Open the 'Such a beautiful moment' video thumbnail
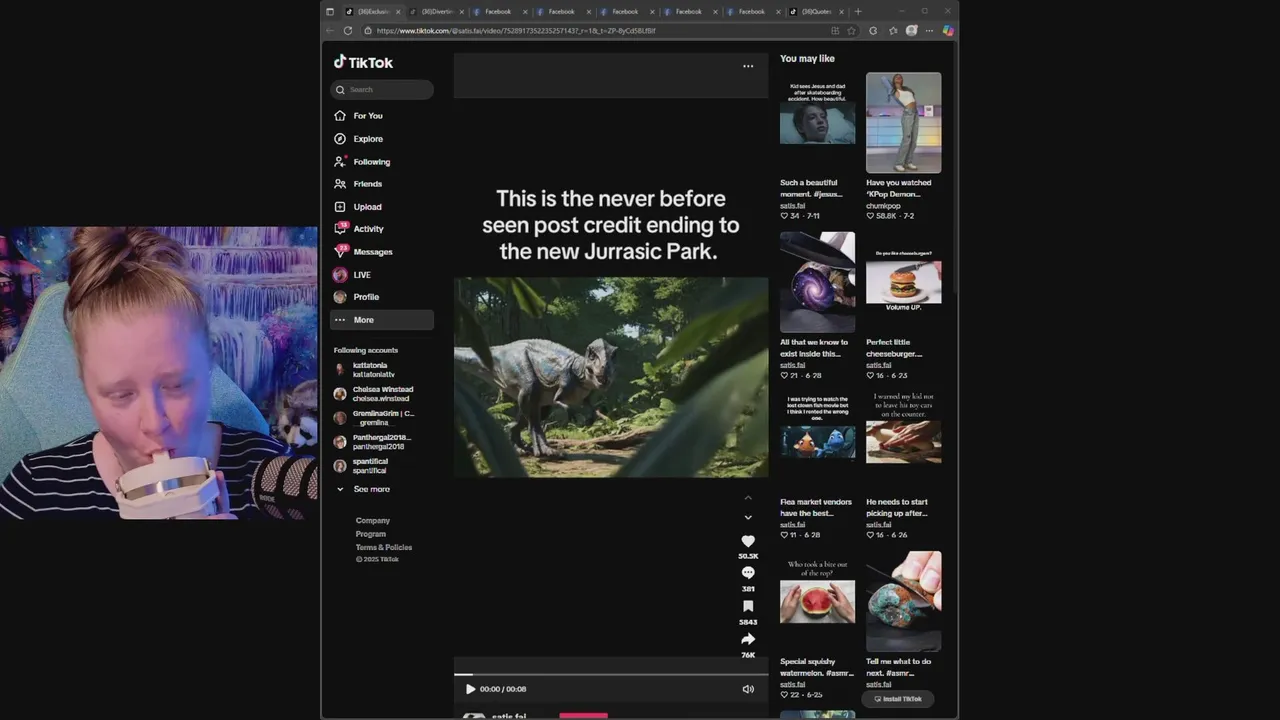Screen dimensions: 1280x720 [x=818, y=122]
